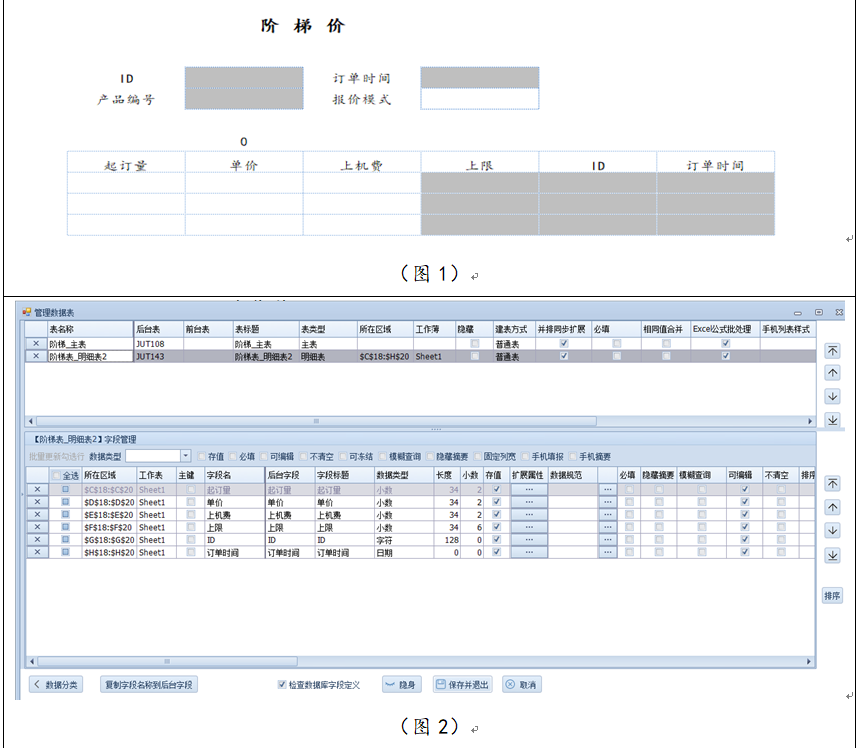
Task: Click the 表名称 column header
Action: point(89,328)
